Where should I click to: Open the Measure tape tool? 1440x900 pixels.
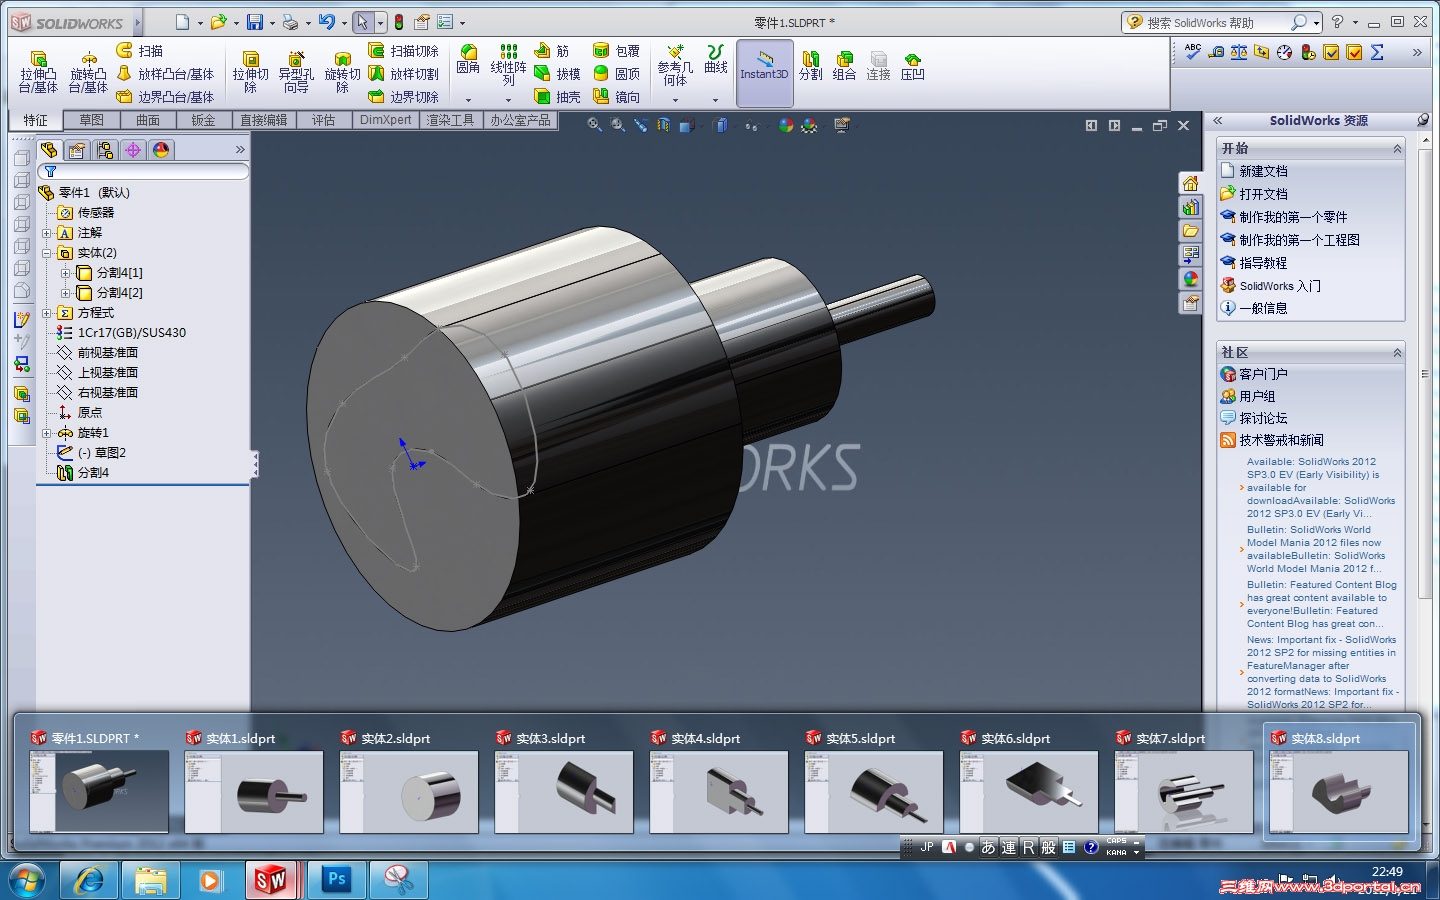(x=1216, y=52)
